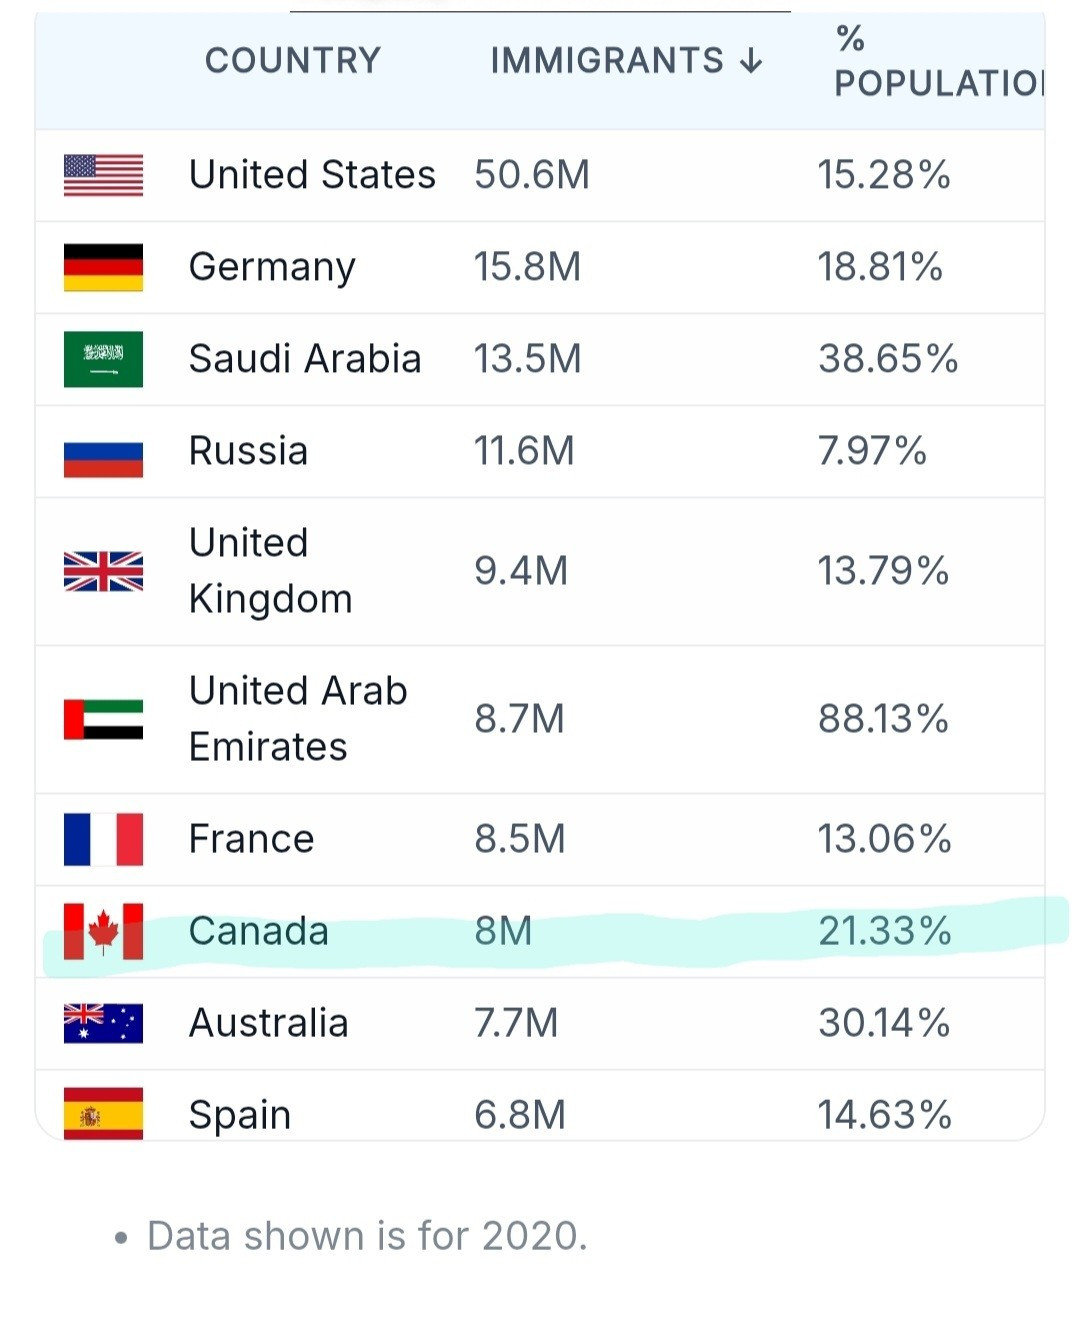Click the Canada flag icon
The height and width of the screenshot is (1336, 1080).
(x=103, y=931)
